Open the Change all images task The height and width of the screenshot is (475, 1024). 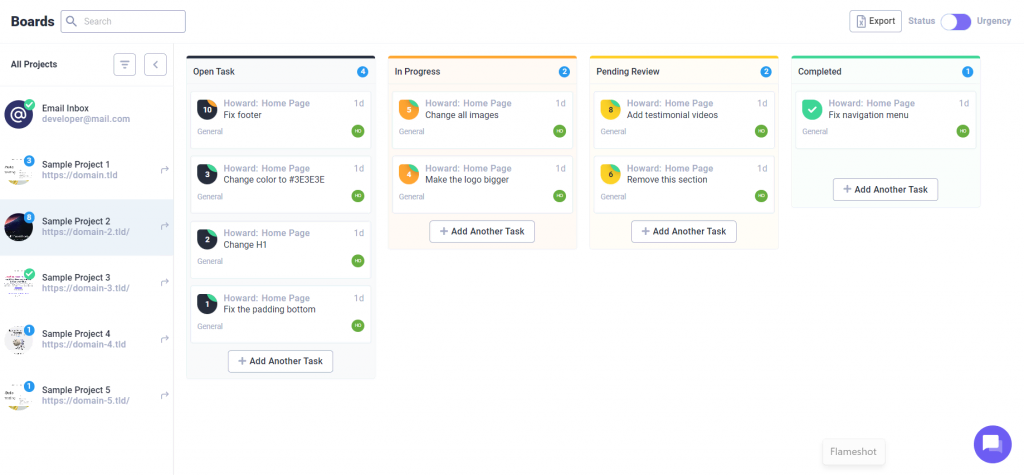[462, 115]
